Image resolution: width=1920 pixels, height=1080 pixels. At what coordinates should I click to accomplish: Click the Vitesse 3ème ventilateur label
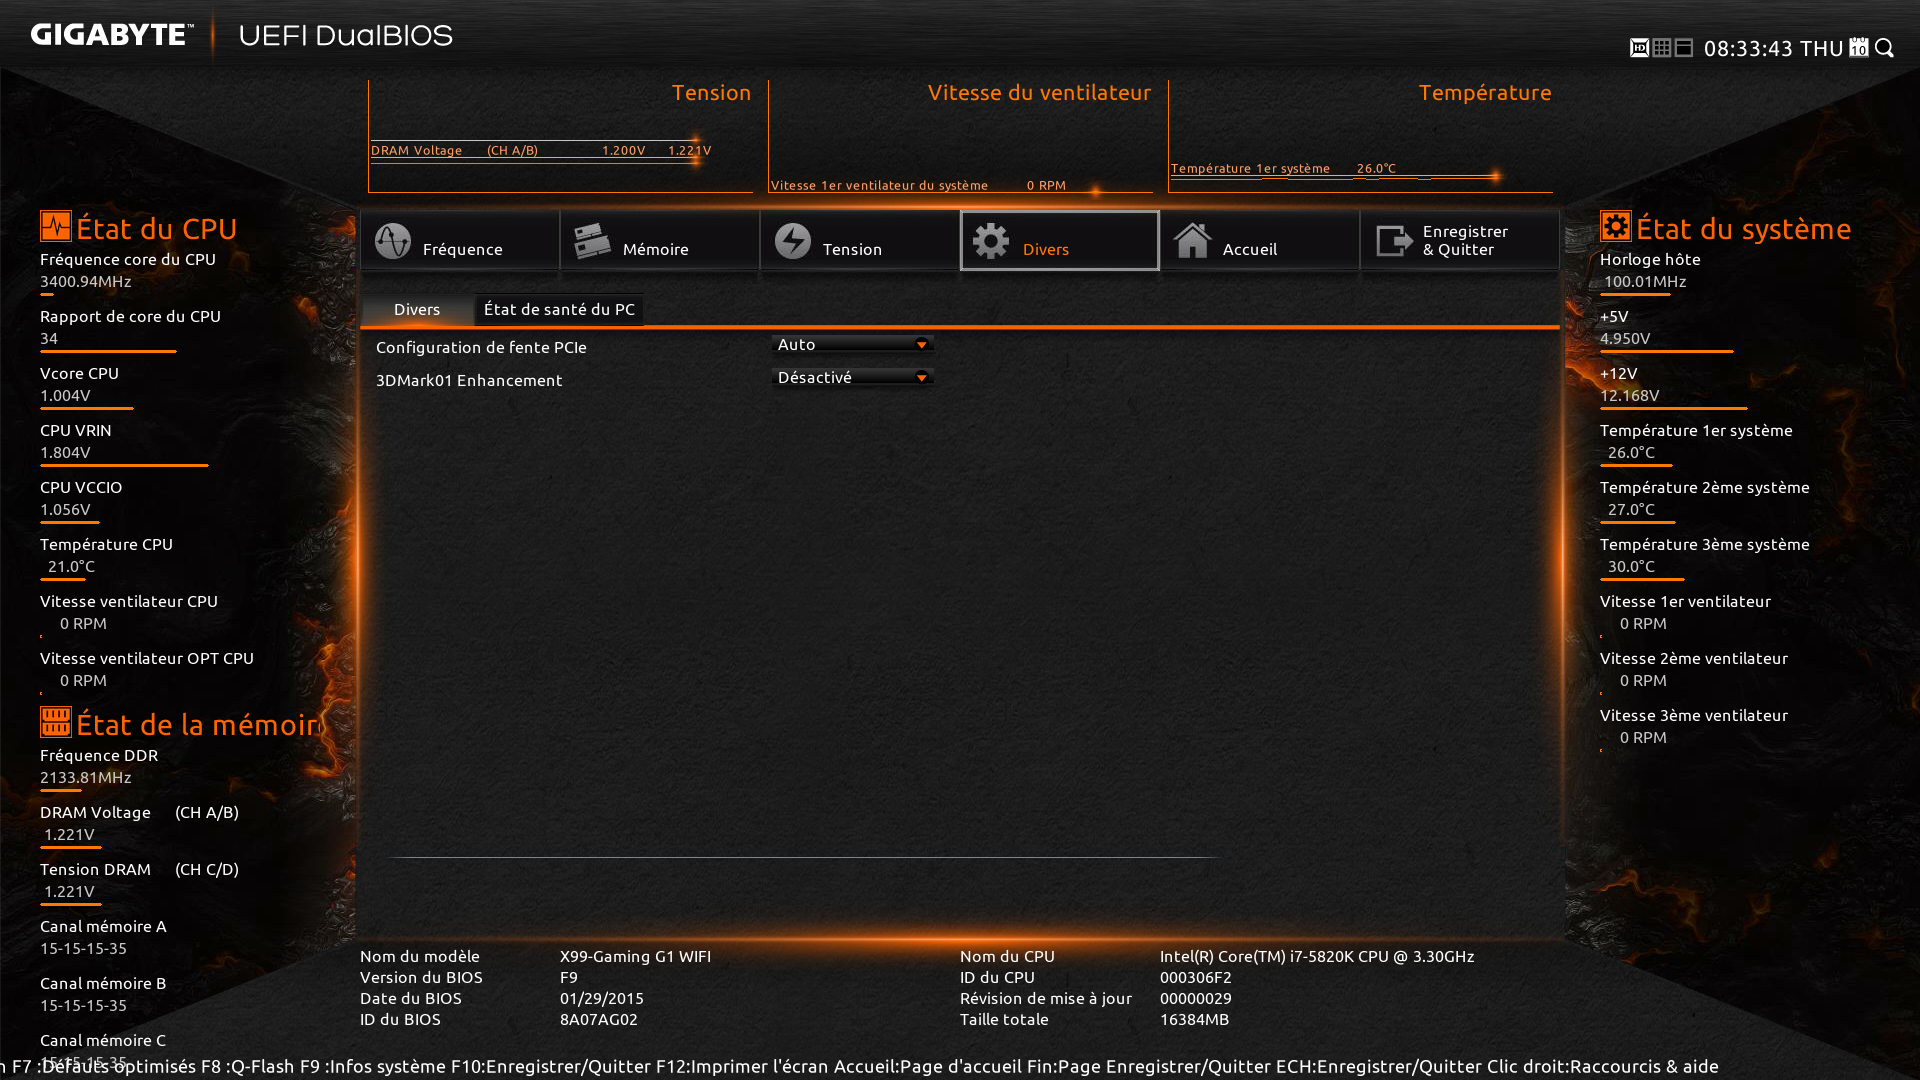[1694, 715]
